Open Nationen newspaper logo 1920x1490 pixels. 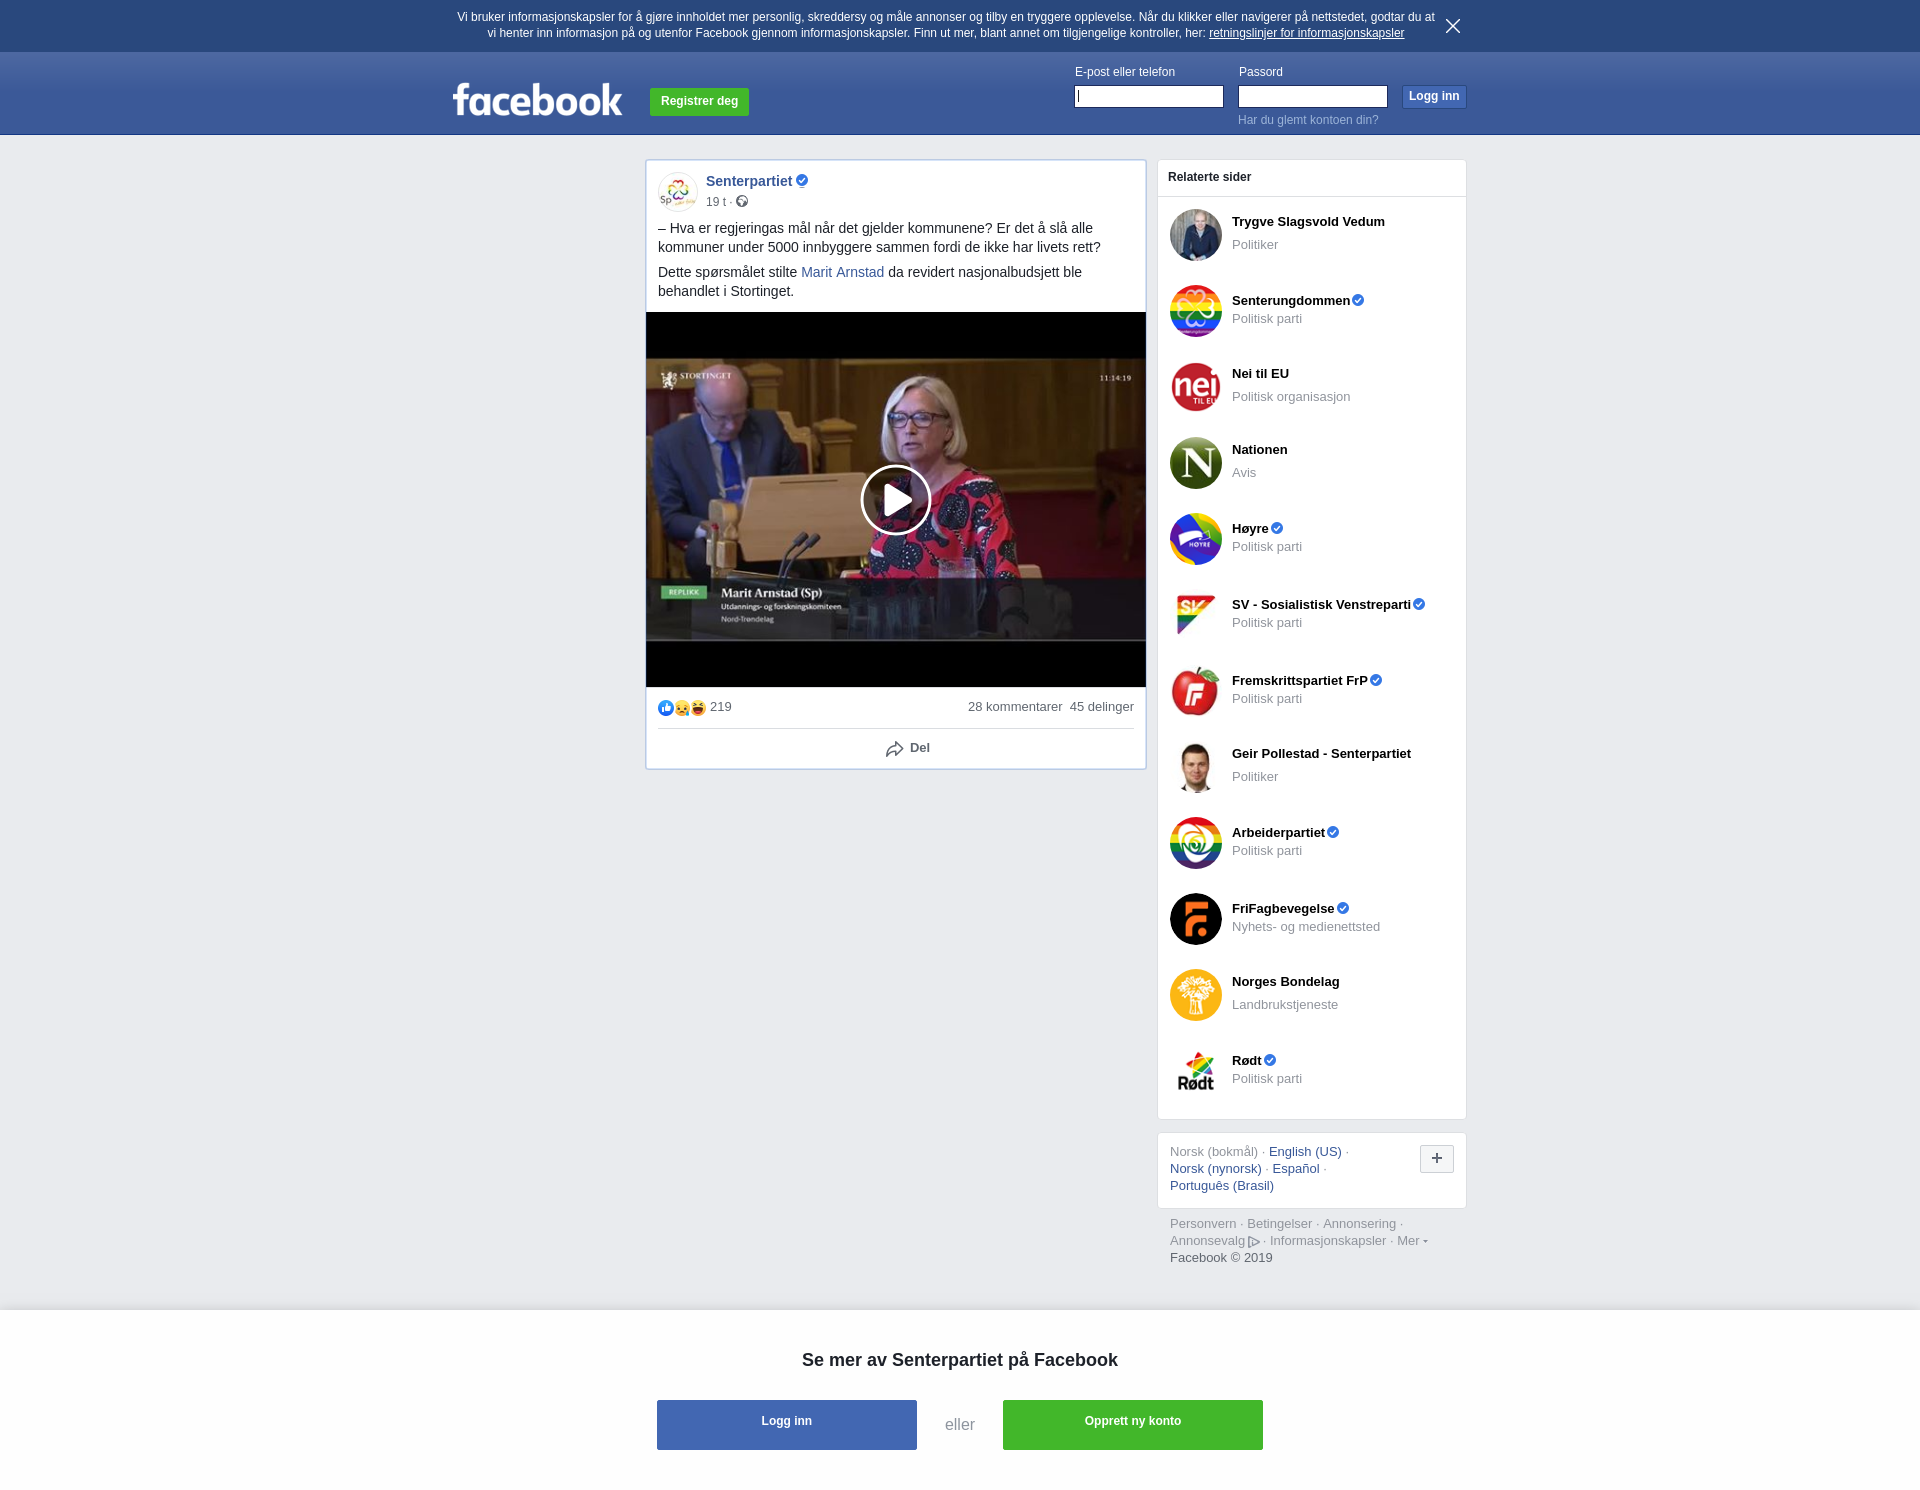tap(1196, 463)
